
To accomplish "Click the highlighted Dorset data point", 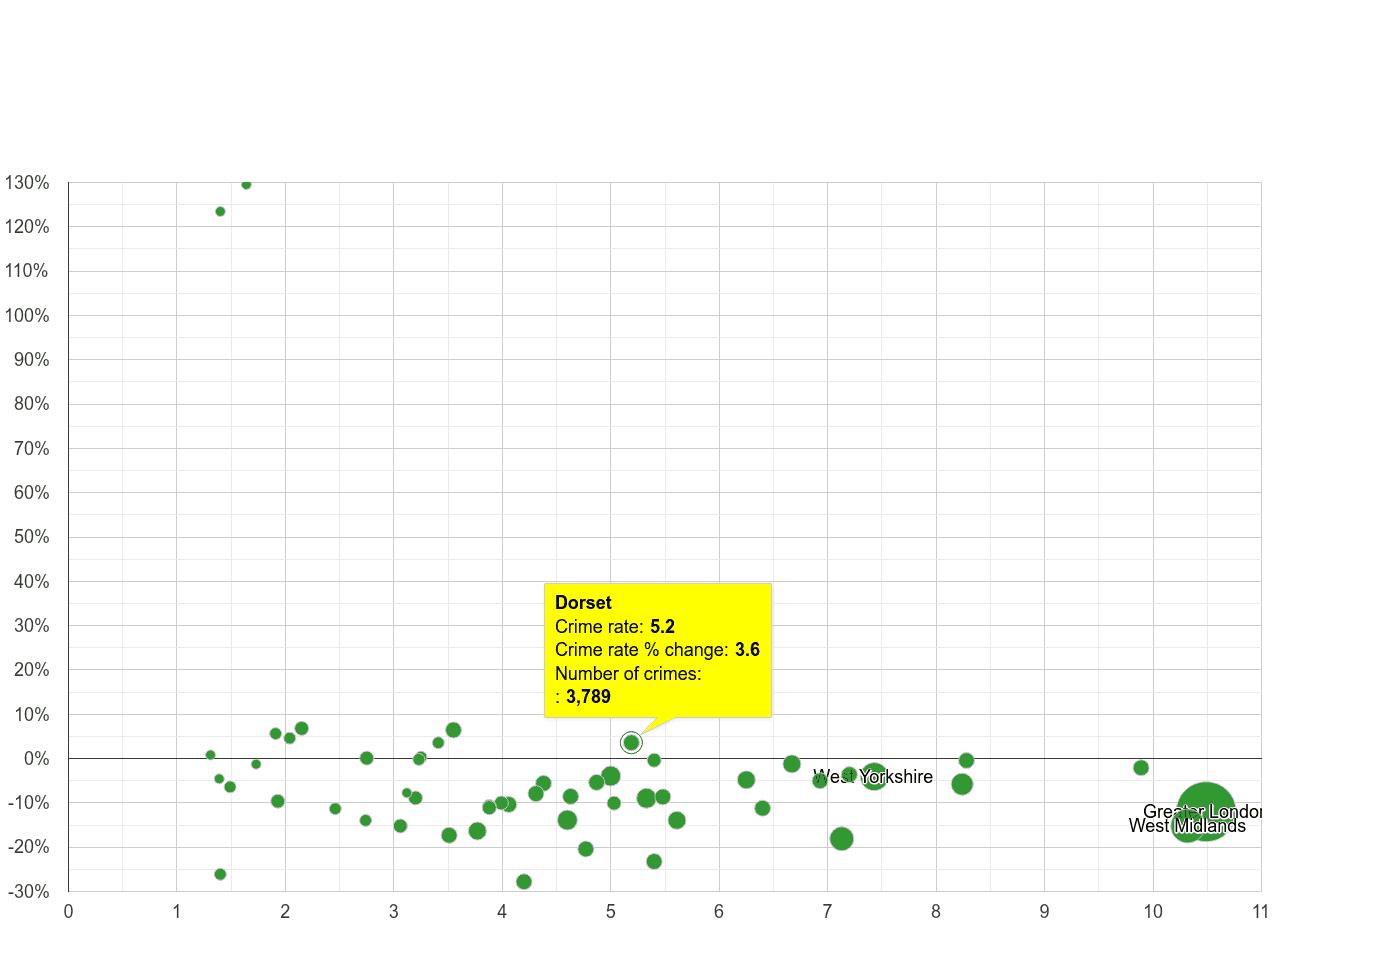I will pos(631,742).
